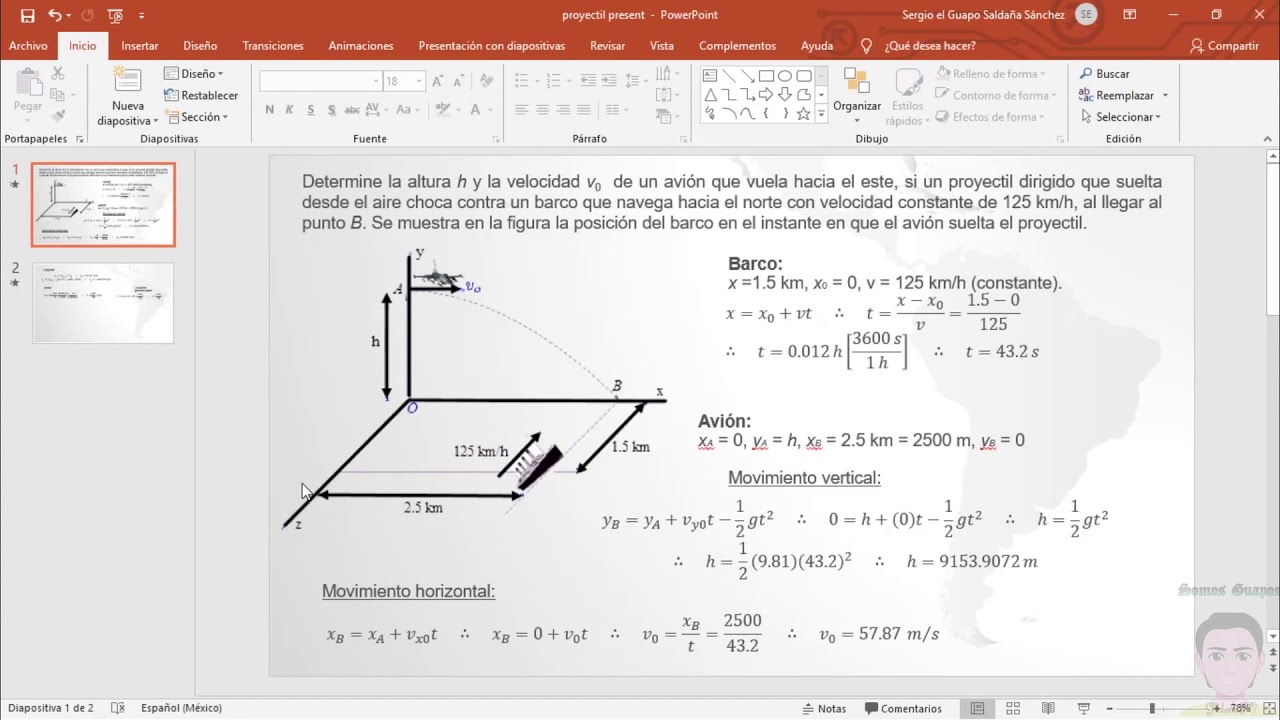The image size is (1280, 720).
Task: Clear all formatting with the eraser icon
Action: click(x=487, y=81)
